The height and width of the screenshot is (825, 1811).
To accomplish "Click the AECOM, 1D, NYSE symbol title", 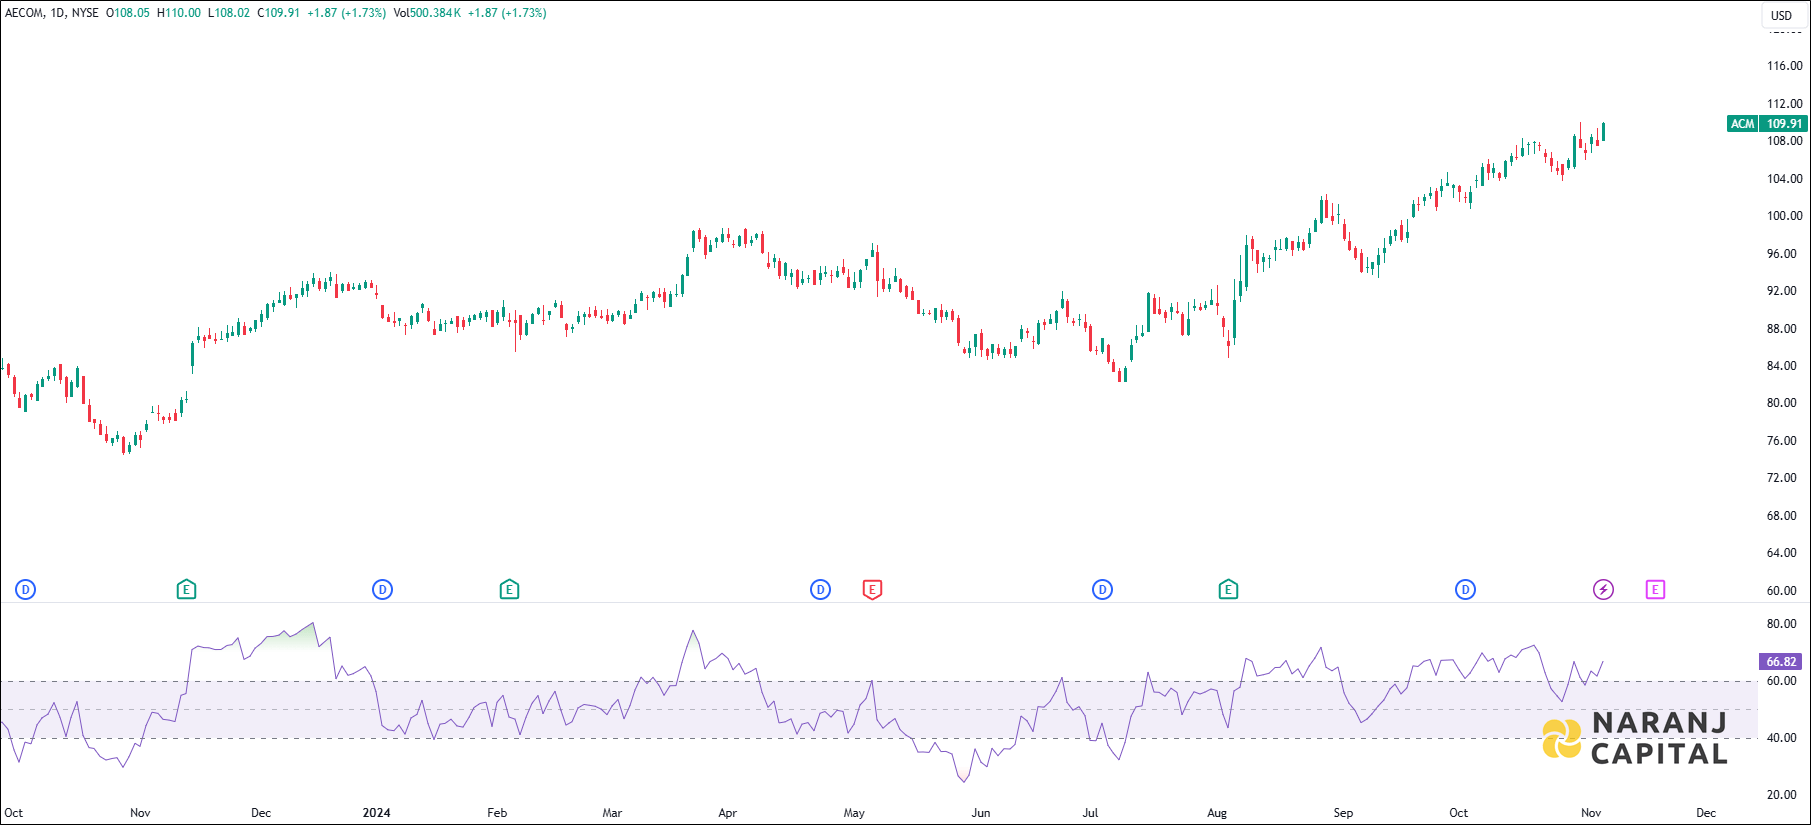I will pos(52,13).
